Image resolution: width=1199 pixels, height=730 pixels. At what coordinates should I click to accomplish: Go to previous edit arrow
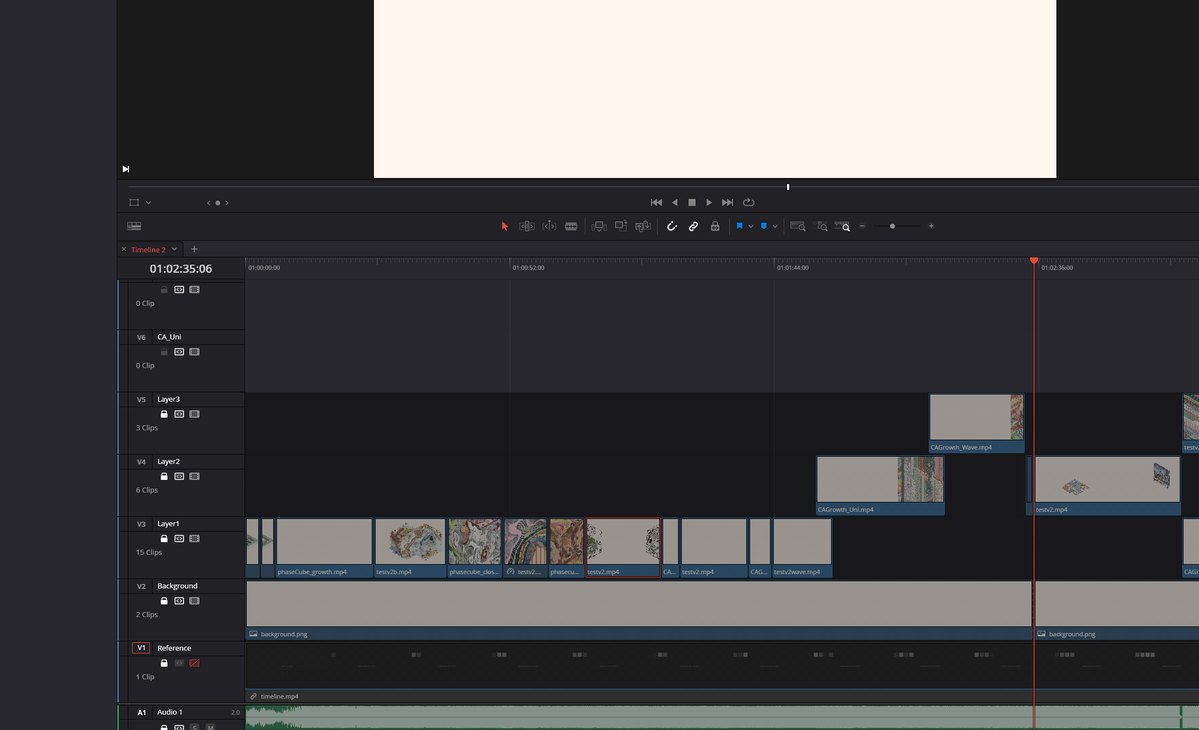click(209, 203)
